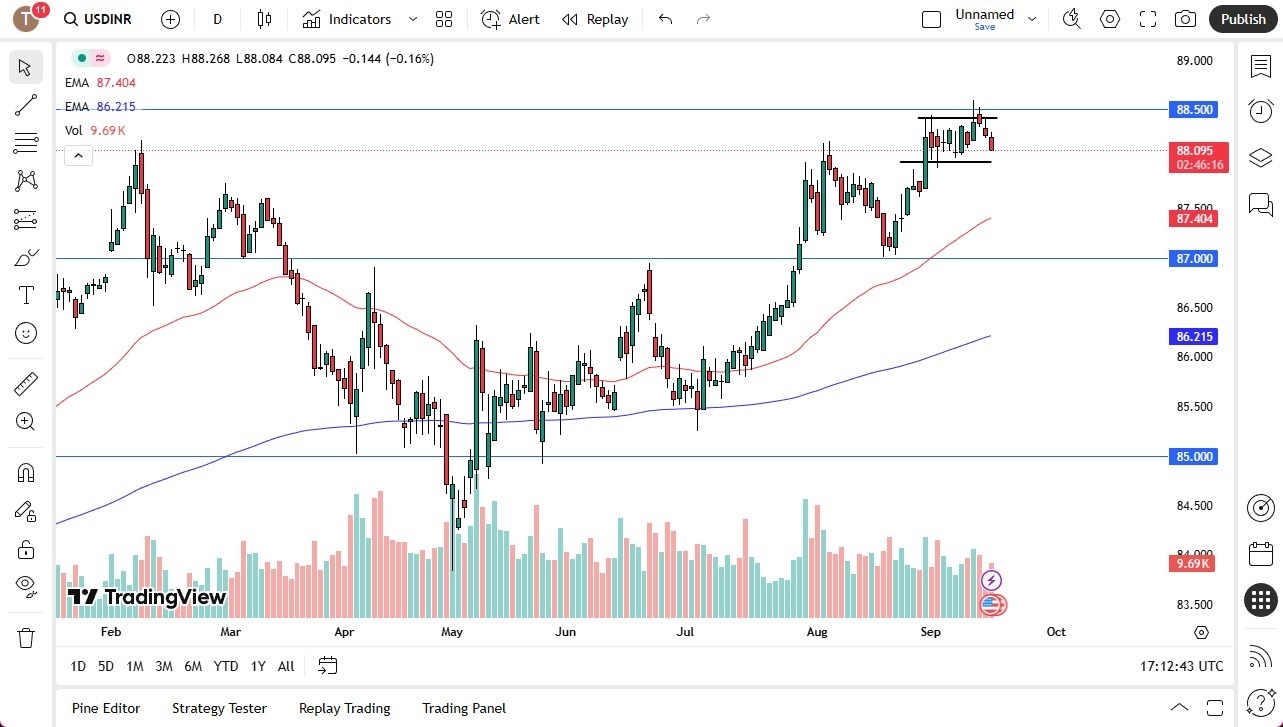Collapse the EMA legend with the arrow
The image size is (1283, 727).
pyautogui.click(x=78, y=155)
